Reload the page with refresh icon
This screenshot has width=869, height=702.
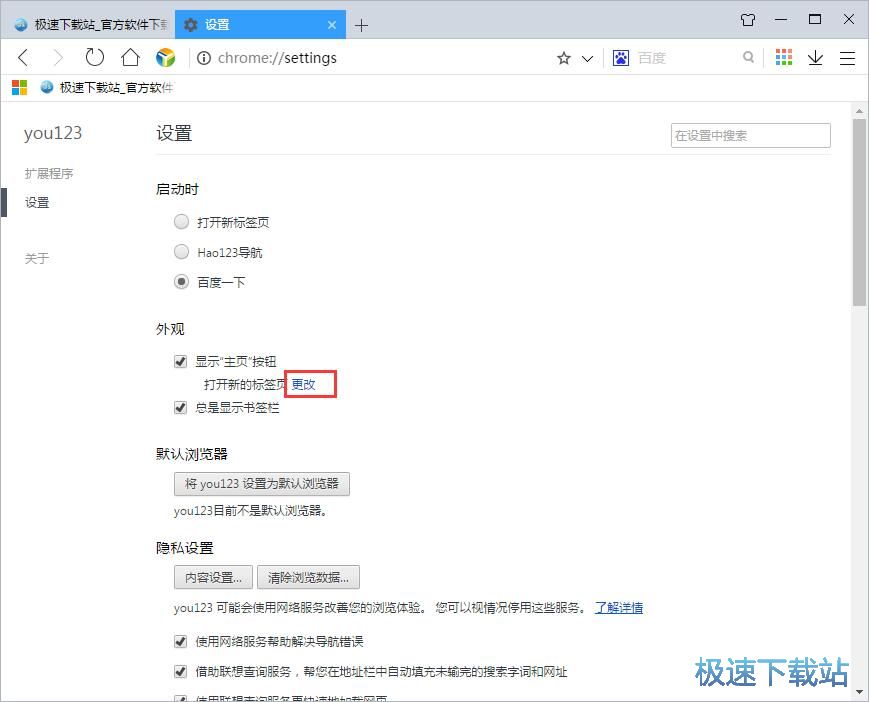[94, 57]
